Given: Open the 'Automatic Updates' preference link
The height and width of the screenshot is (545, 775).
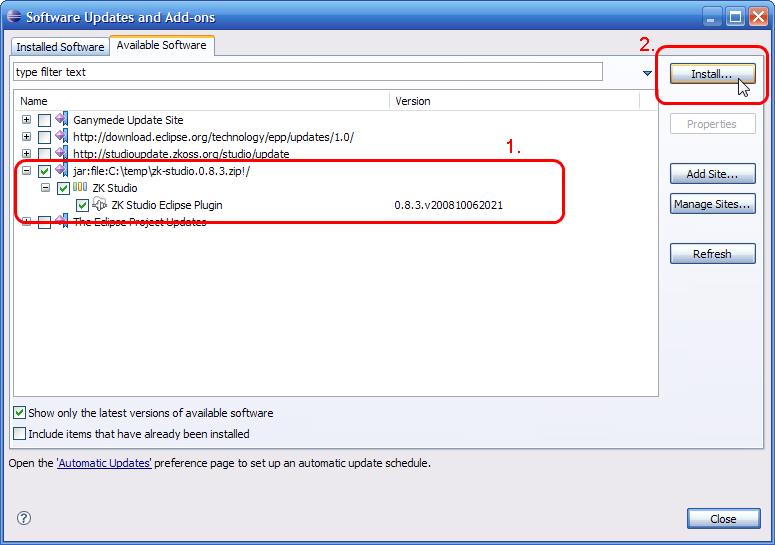Looking at the screenshot, I should 104,463.
